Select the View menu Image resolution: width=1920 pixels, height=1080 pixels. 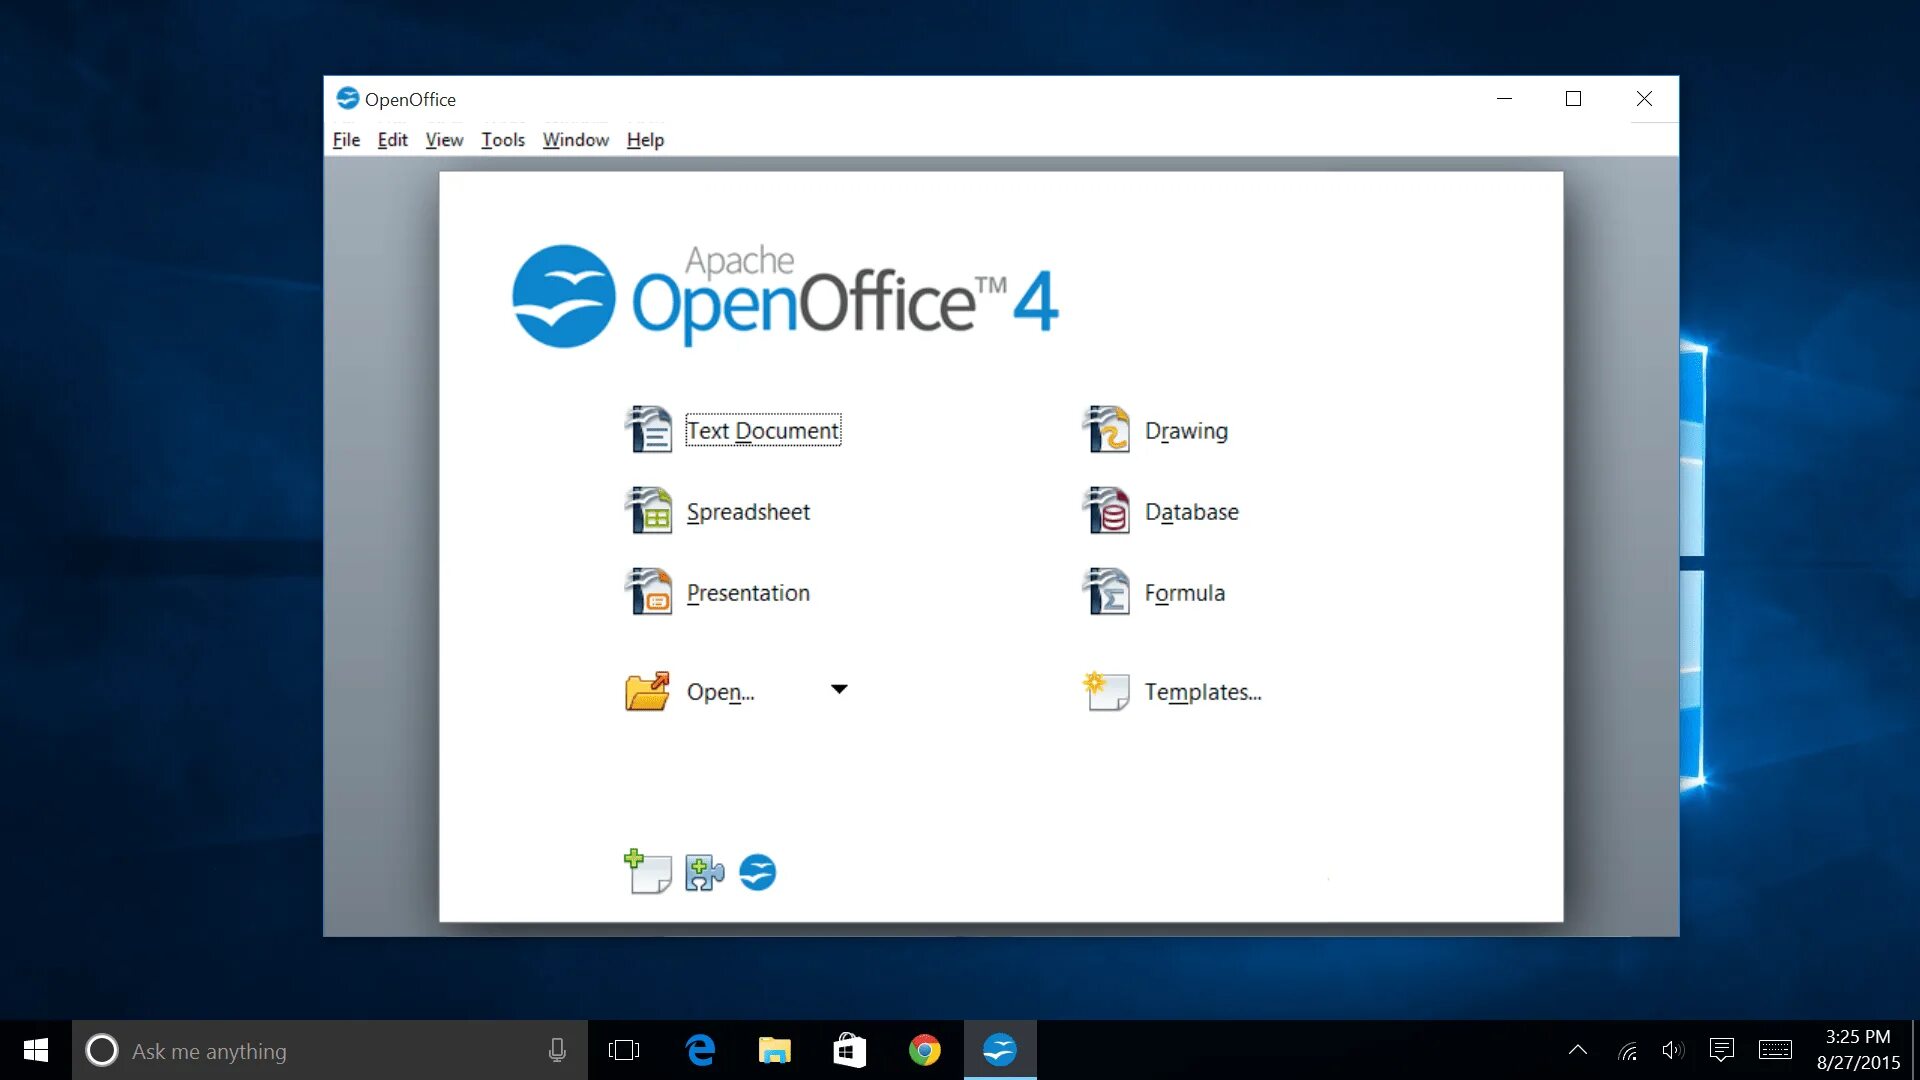point(443,138)
